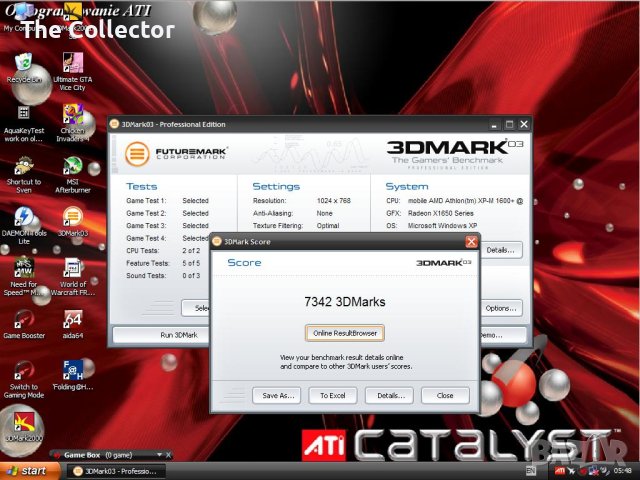The height and width of the screenshot is (480, 640).
Task: Click the Sound Tests 0 of 3 value
Action: coord(191,276)
